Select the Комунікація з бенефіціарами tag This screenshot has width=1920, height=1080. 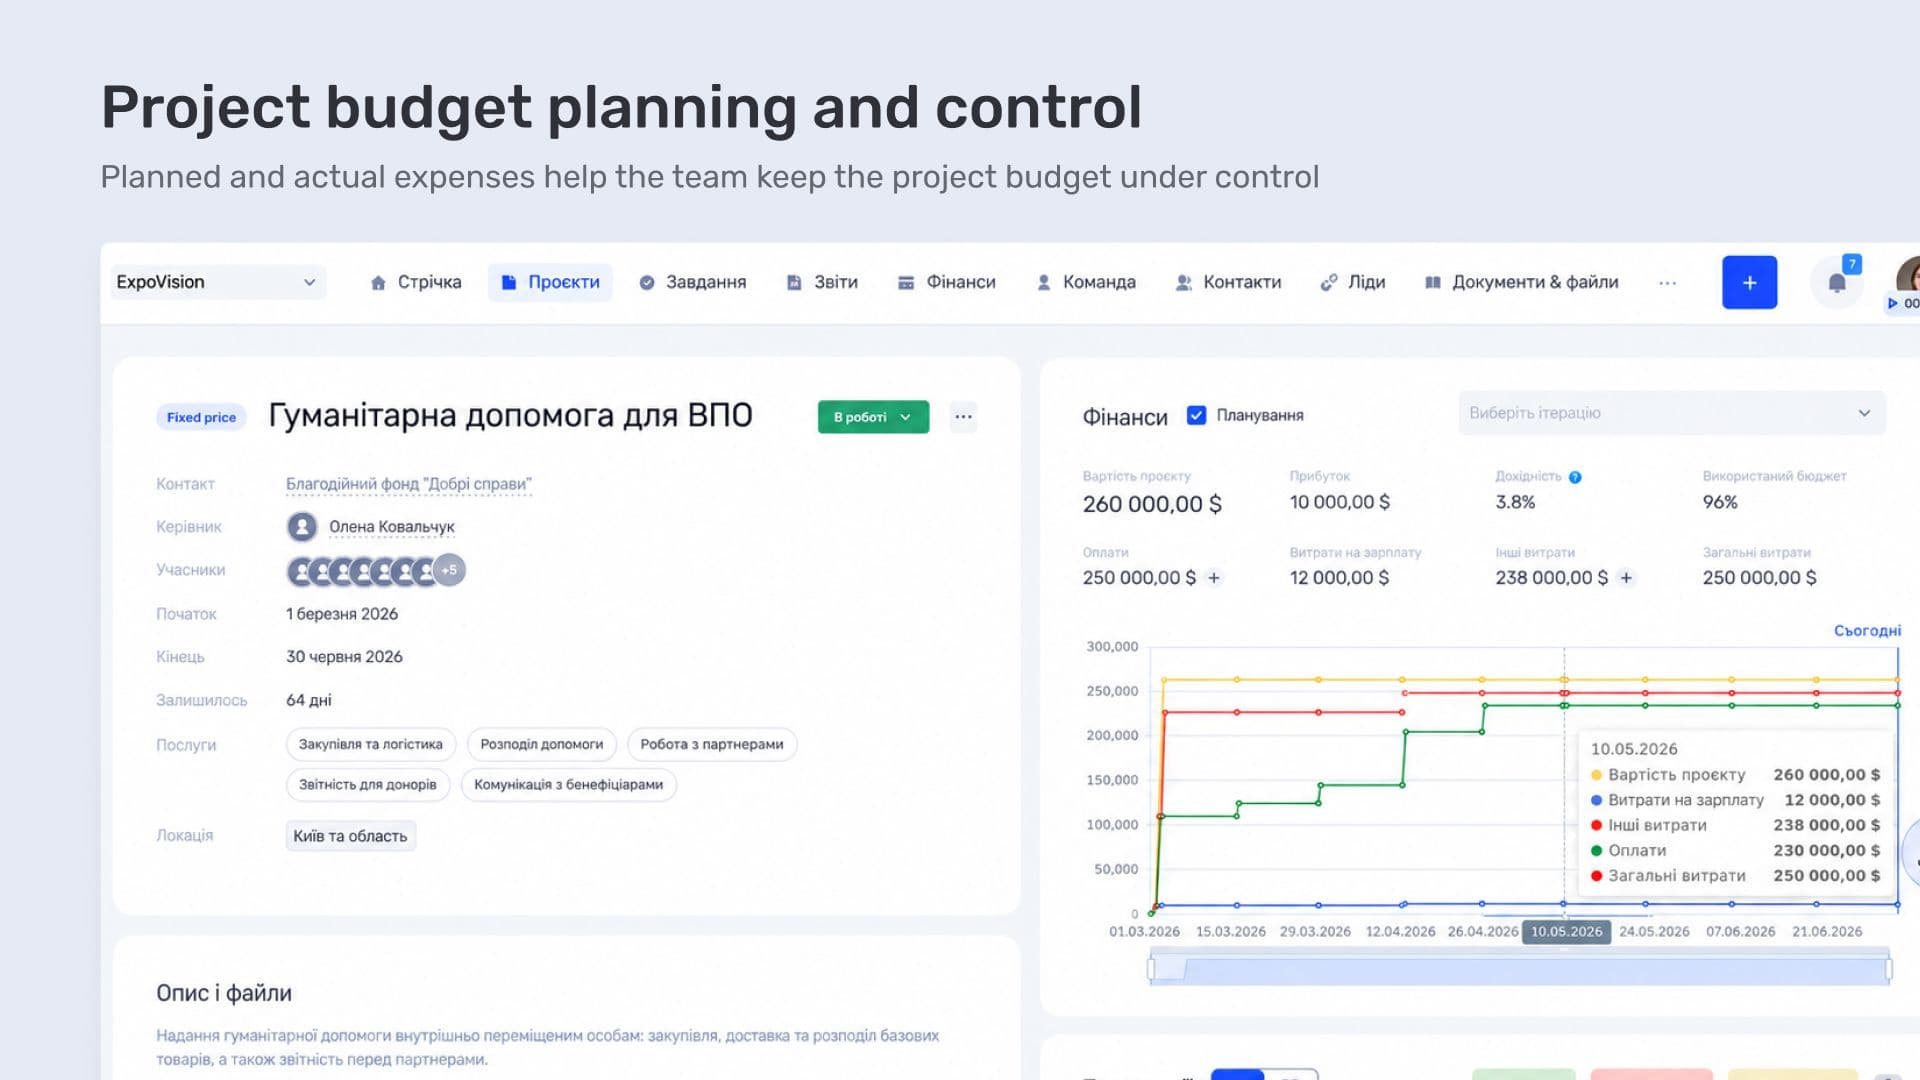[568, 784]
